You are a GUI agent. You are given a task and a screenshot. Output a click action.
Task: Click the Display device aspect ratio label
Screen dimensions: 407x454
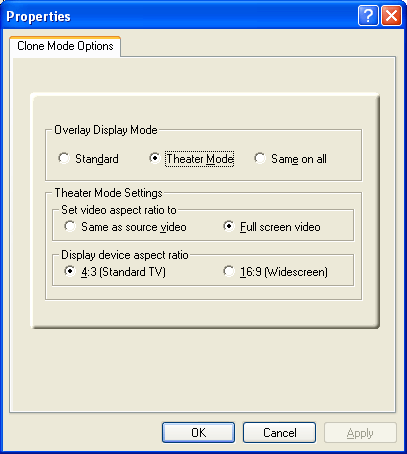(125, 255)
